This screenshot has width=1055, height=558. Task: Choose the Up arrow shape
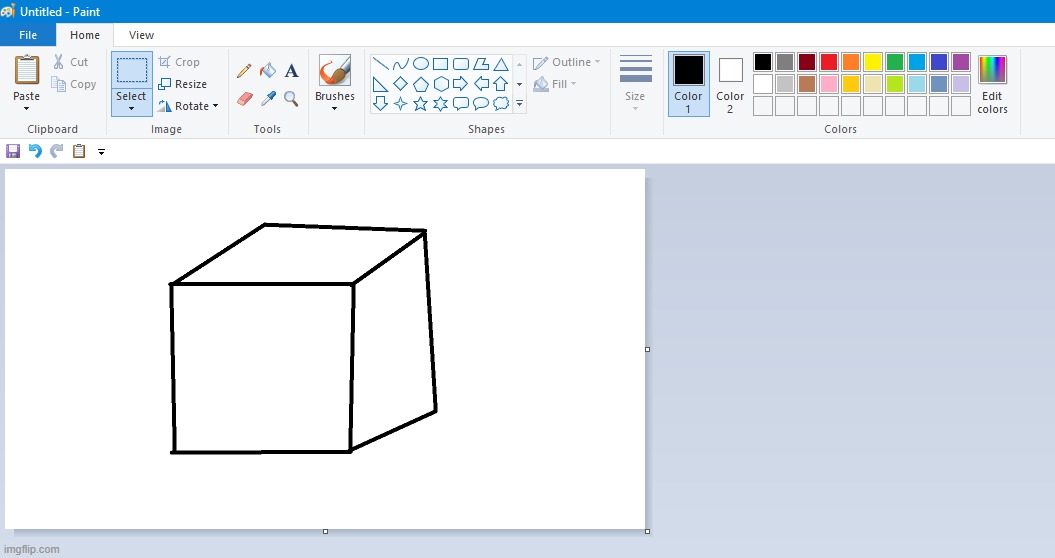(501, 84)
